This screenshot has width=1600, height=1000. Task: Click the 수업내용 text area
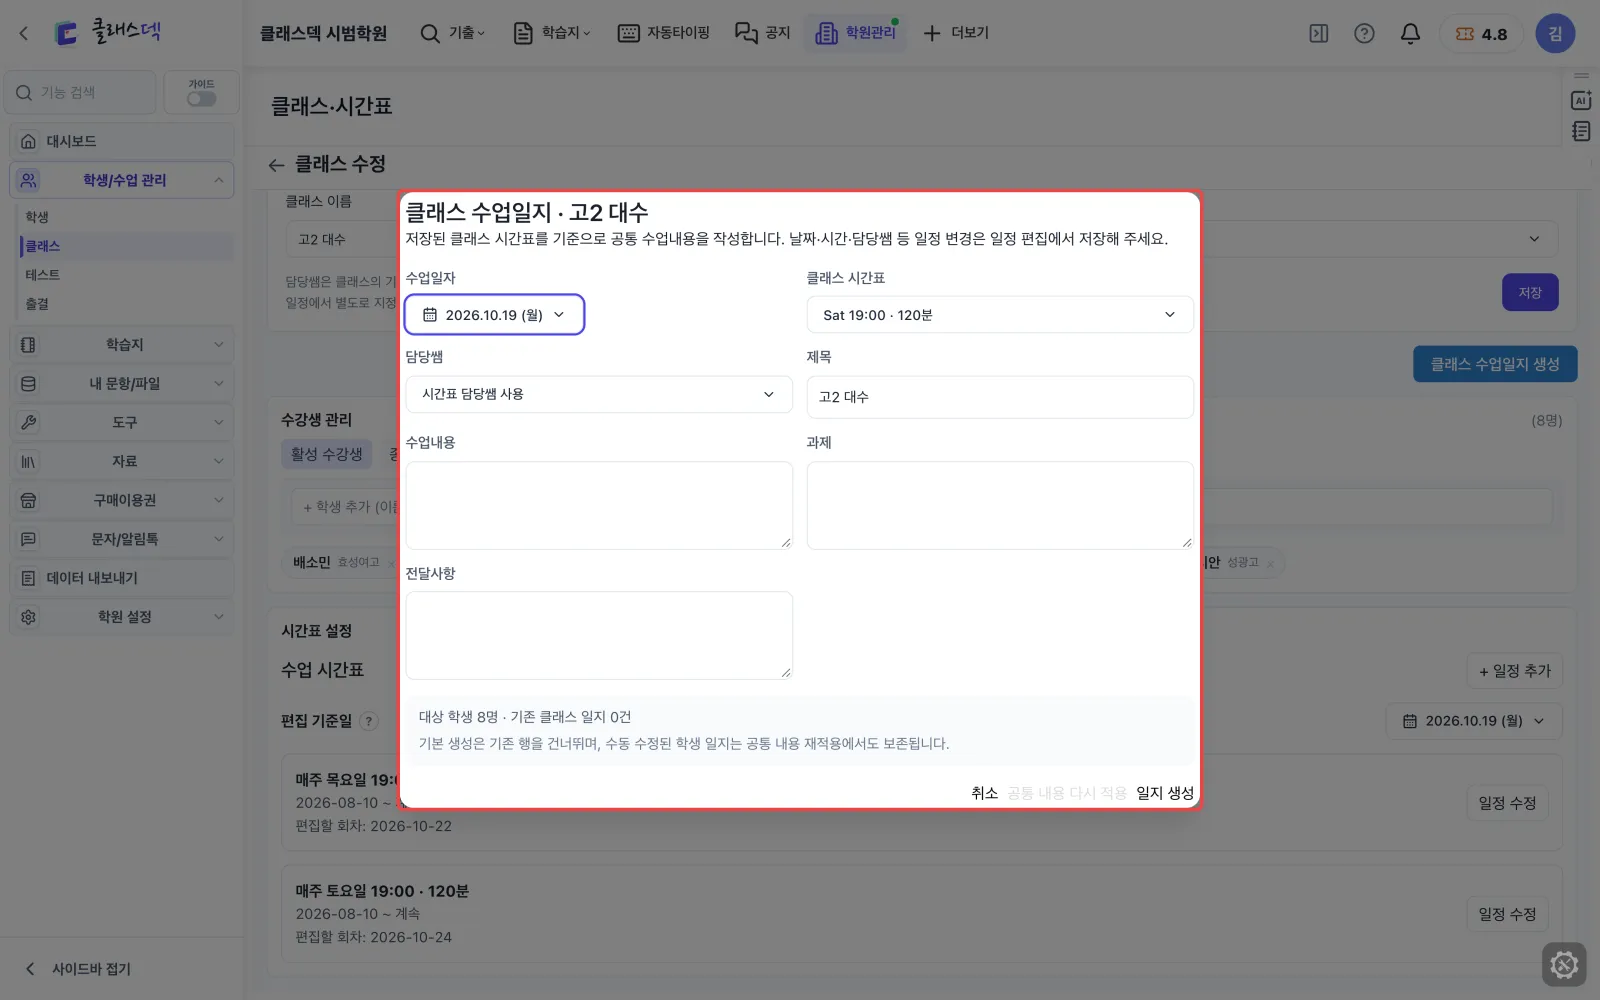(x=599, y=505)
